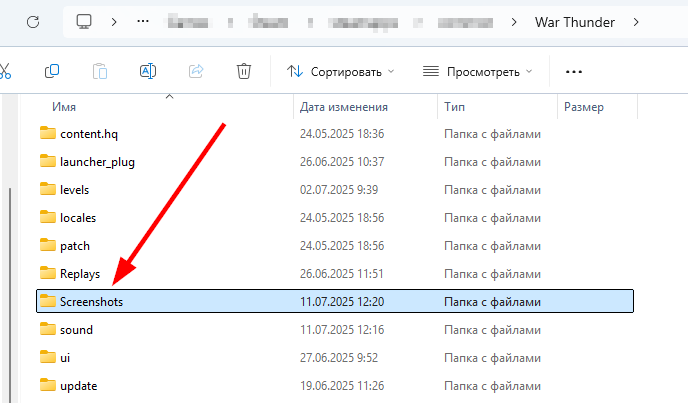Click the Refresh icon

[33, 22]
